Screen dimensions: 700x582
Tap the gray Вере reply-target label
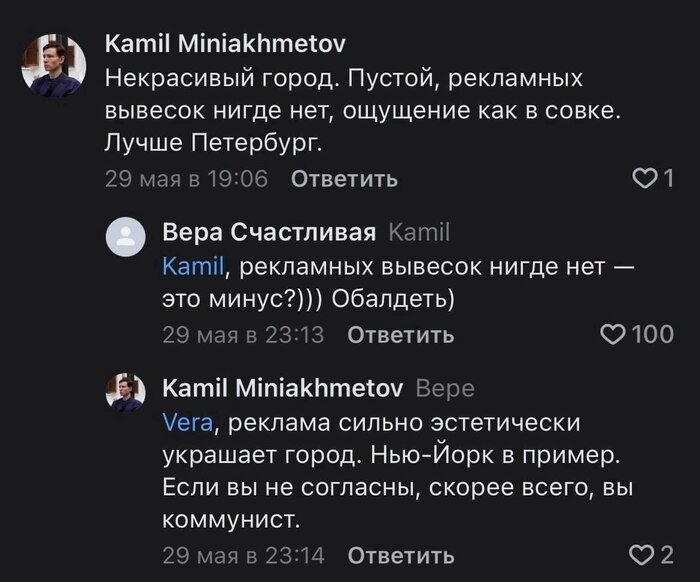click(445, 389)
